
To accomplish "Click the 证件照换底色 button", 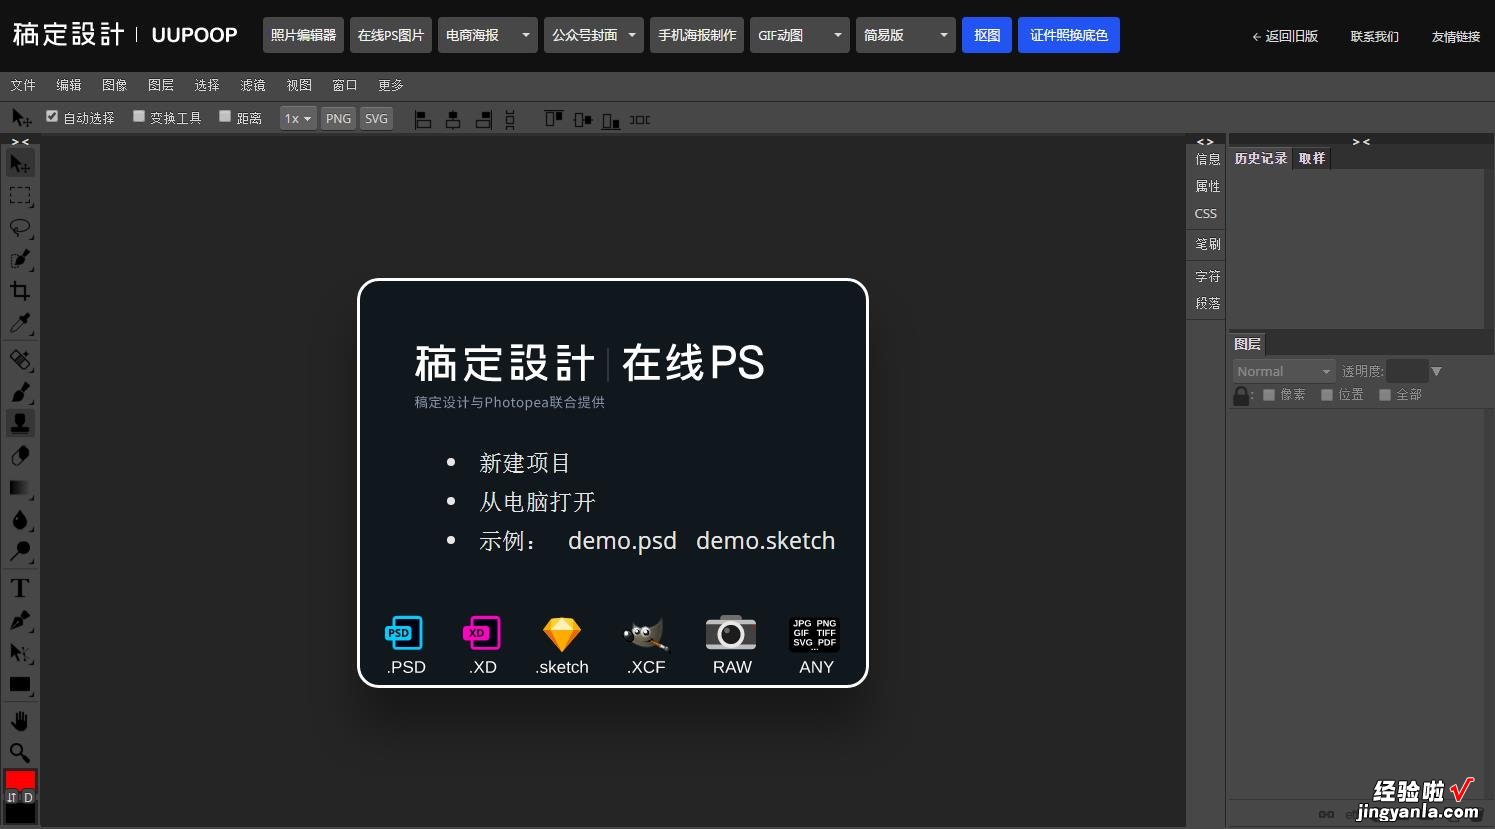I will pyautogui.click(x=1069, y=35).
